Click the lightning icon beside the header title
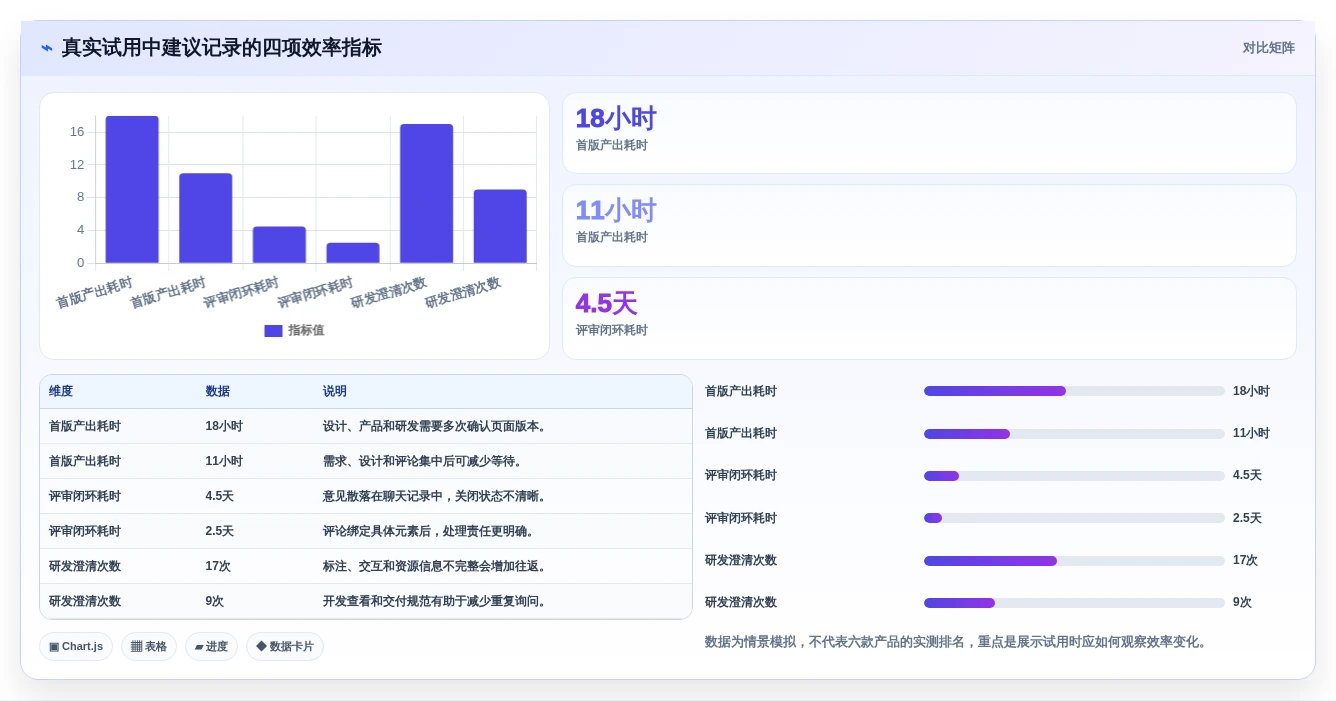Image resolution: width=1336 pixels, height=701 pixels. [47, 48]
